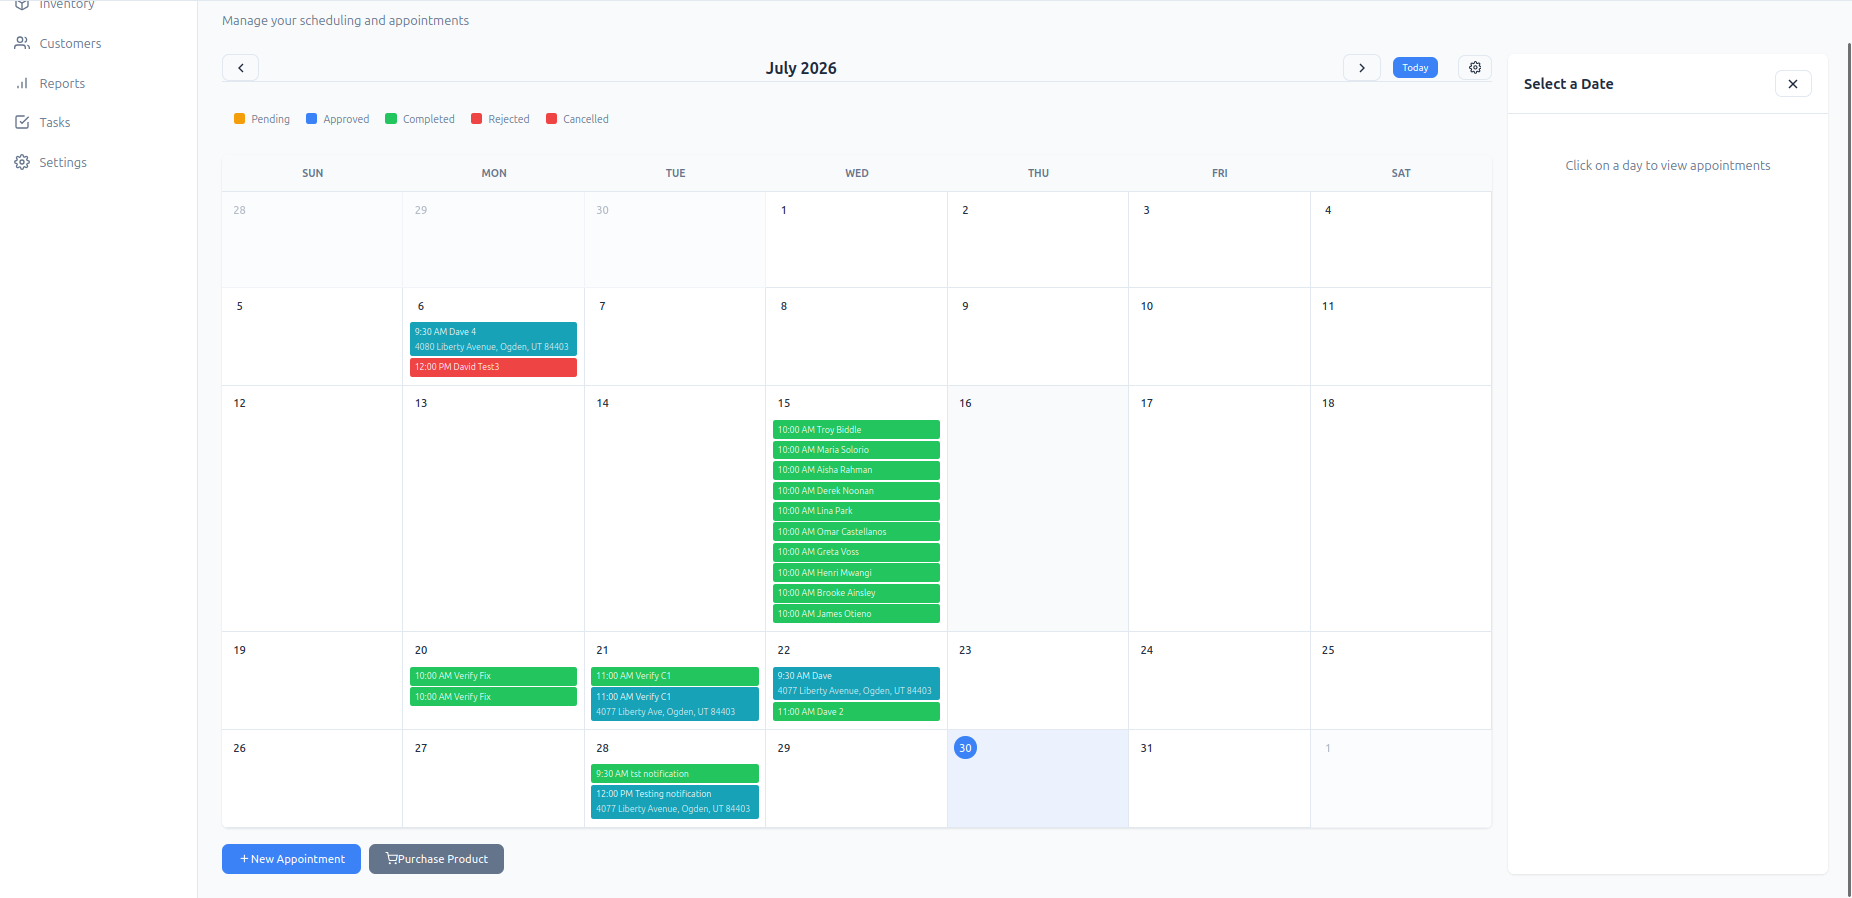Click the Pending orange legend swatch
This screenshot has height=898, width=1852.
239,119
